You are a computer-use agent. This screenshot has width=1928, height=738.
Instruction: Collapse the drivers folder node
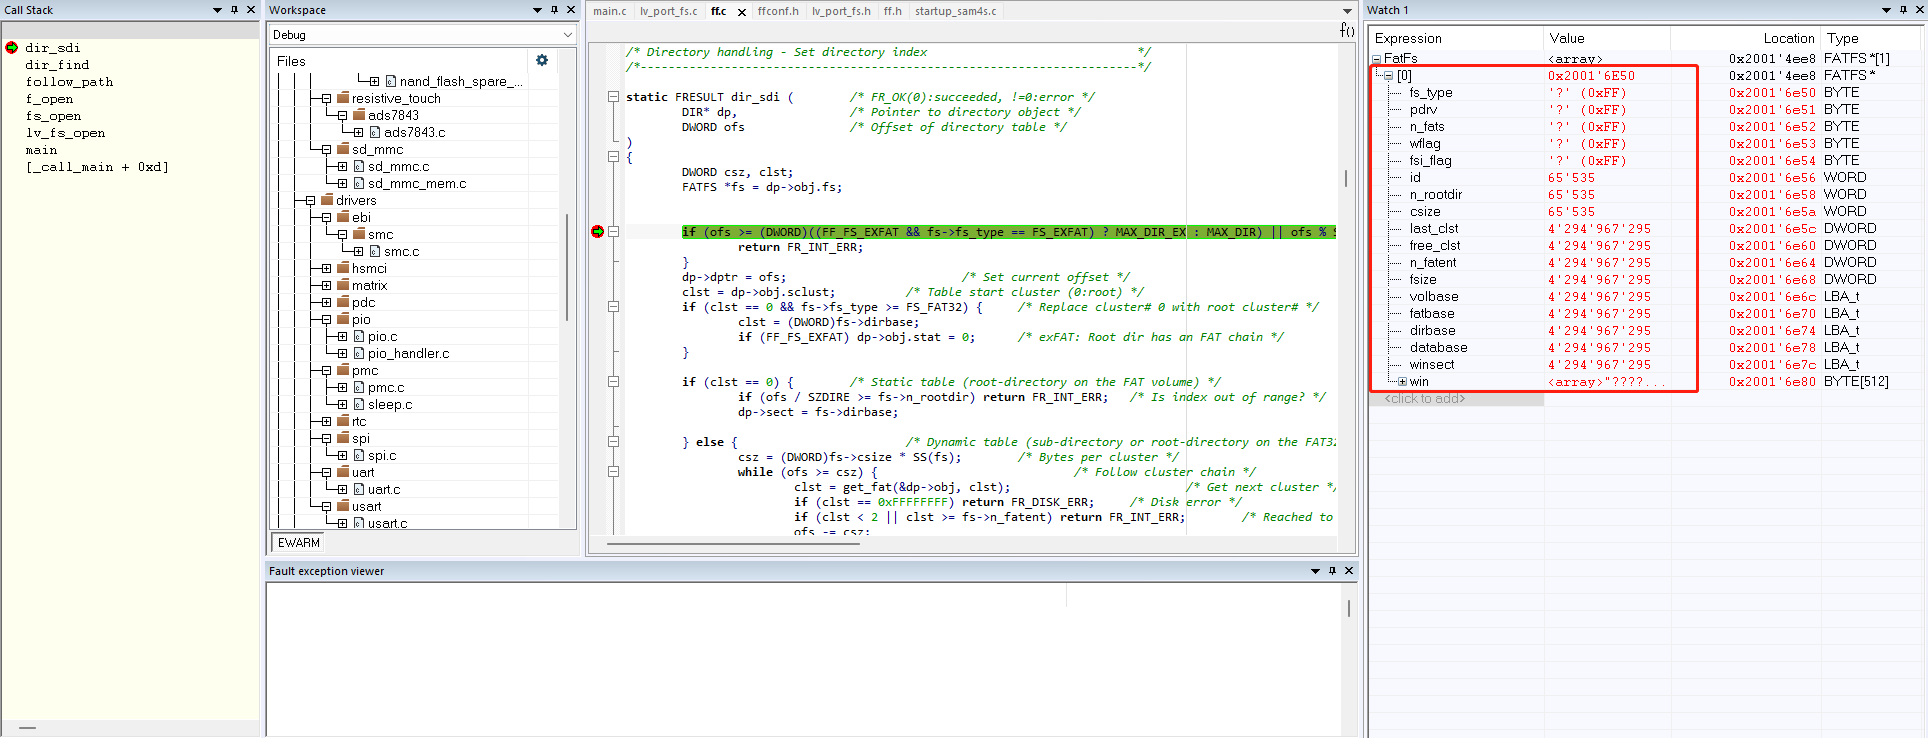(310, 200)
